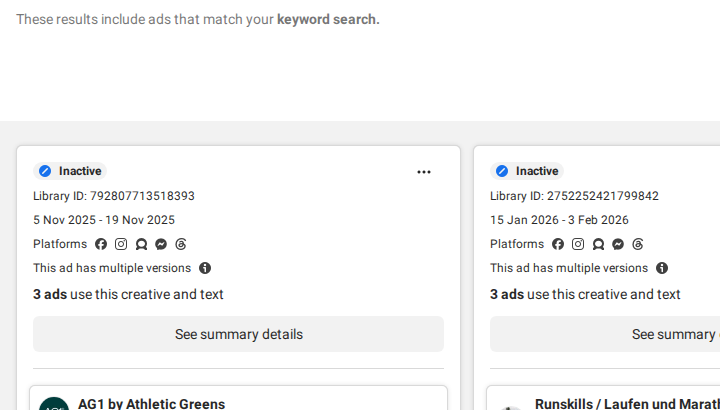Click Audience Network icon in first ad
720x410 pixels.
tap(141, 244)
